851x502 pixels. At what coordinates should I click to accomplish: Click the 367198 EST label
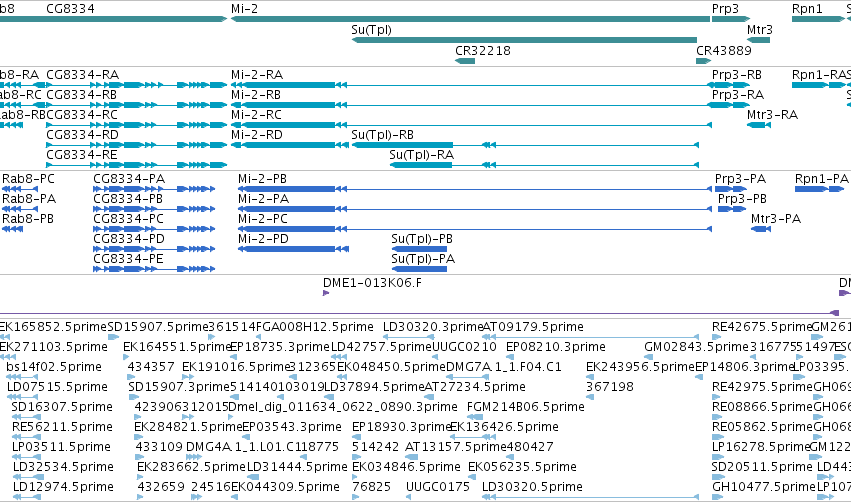(610, 387)
